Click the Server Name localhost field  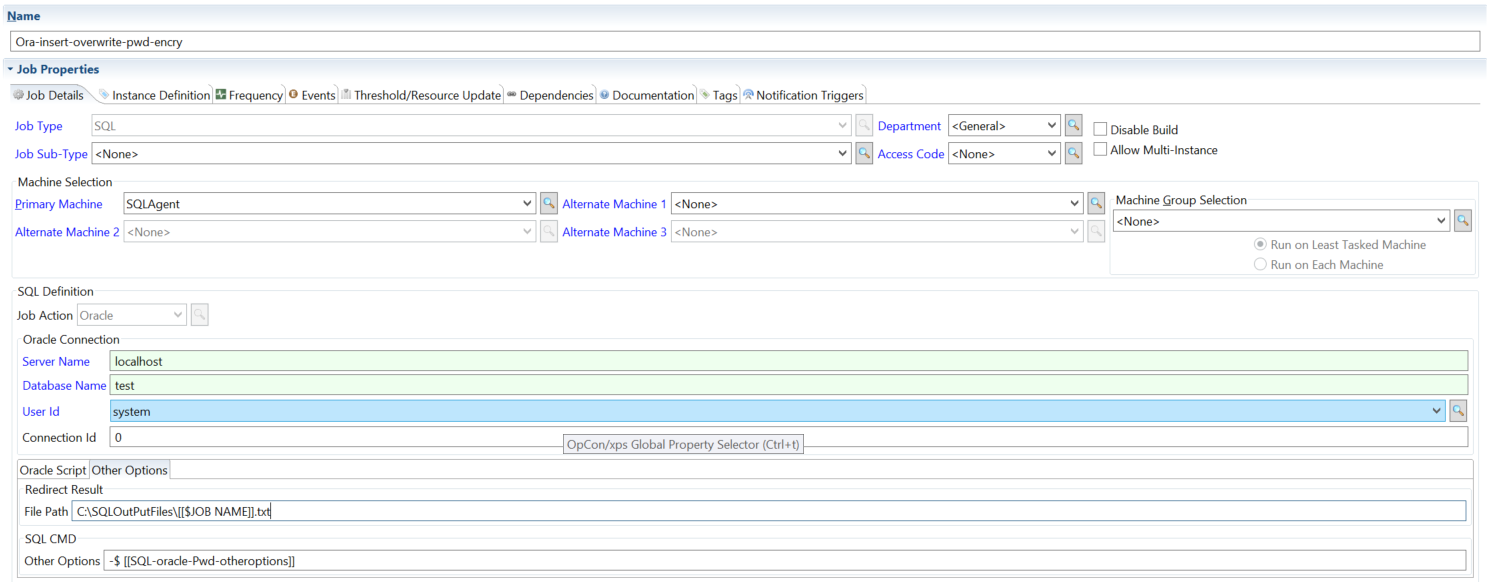789,361
